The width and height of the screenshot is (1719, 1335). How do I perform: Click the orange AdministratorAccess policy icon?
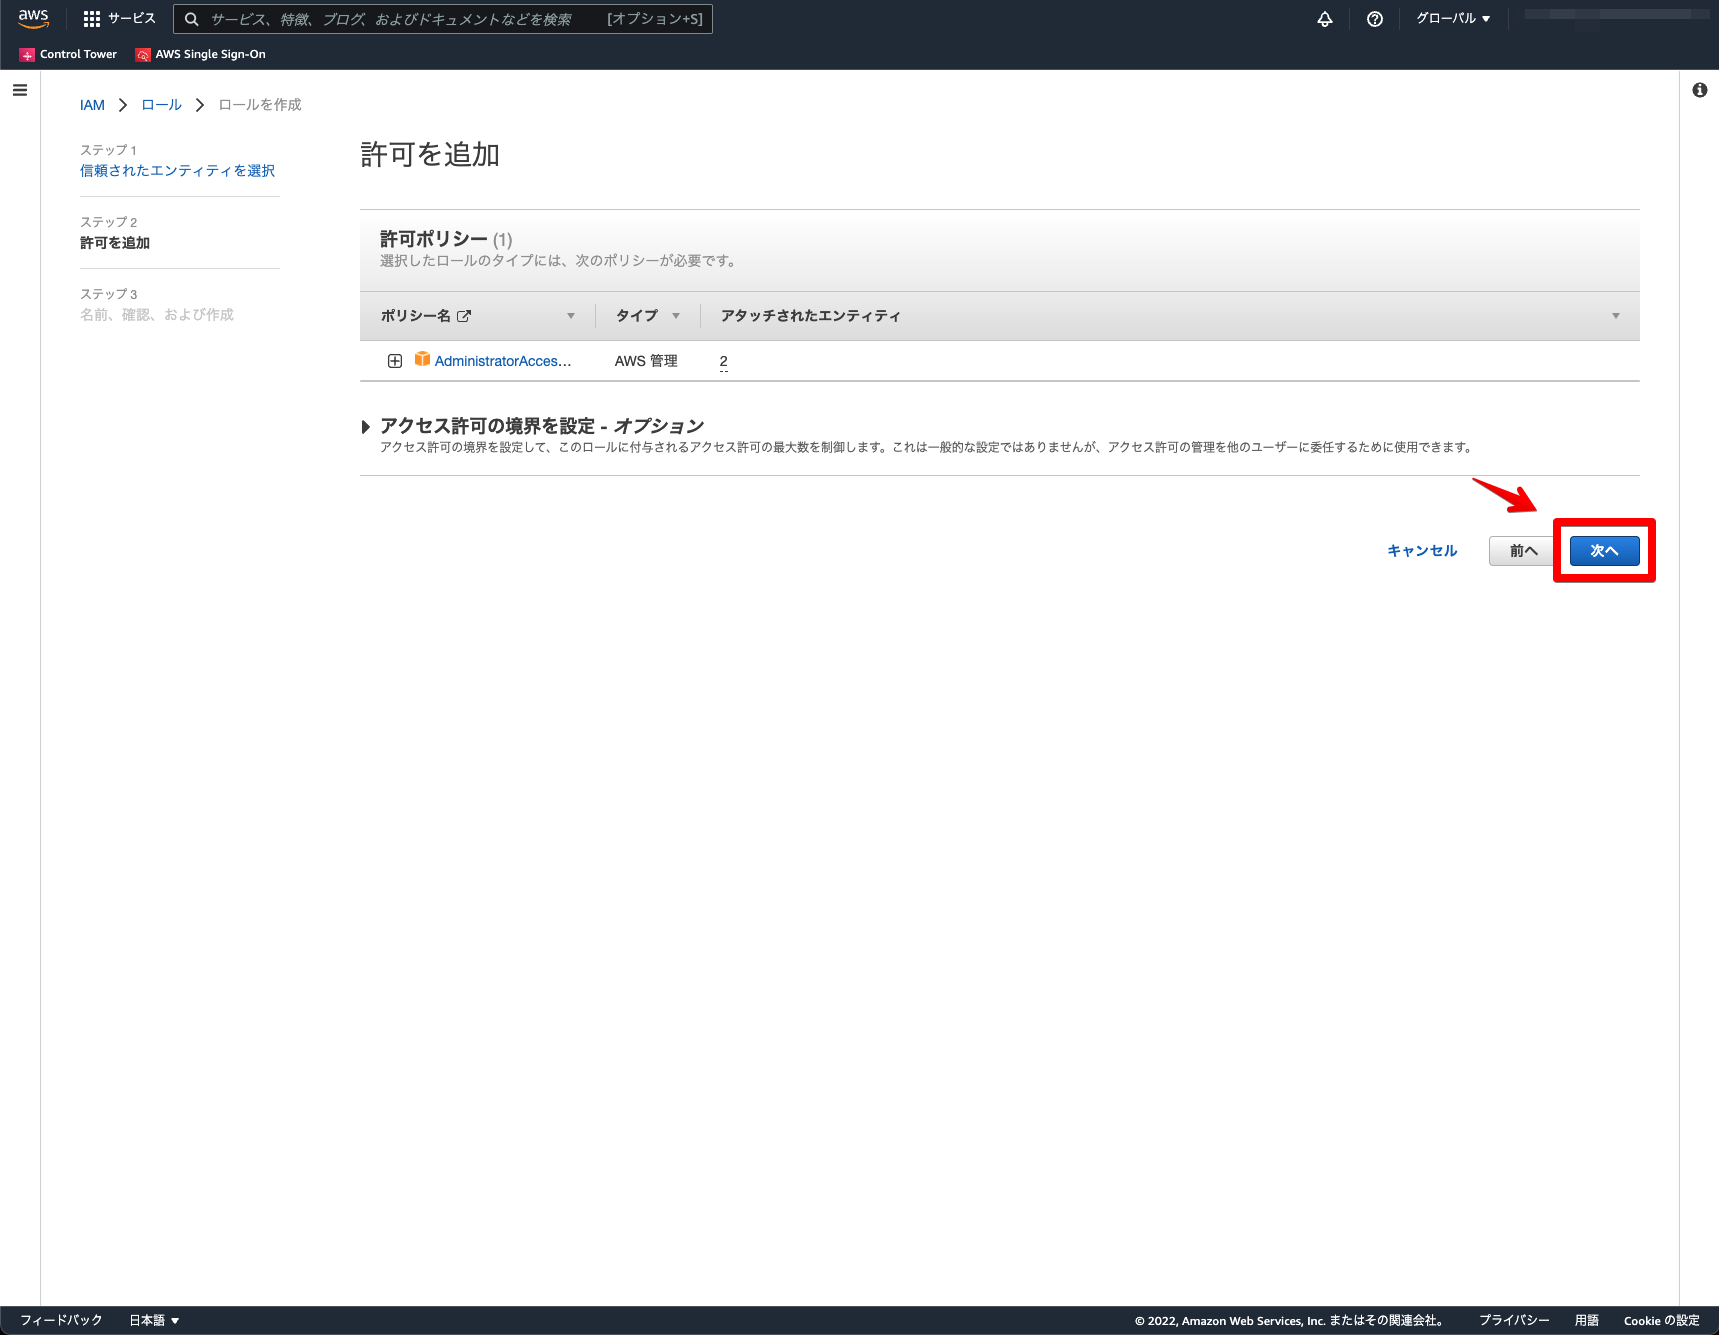(x=423, y=360)
